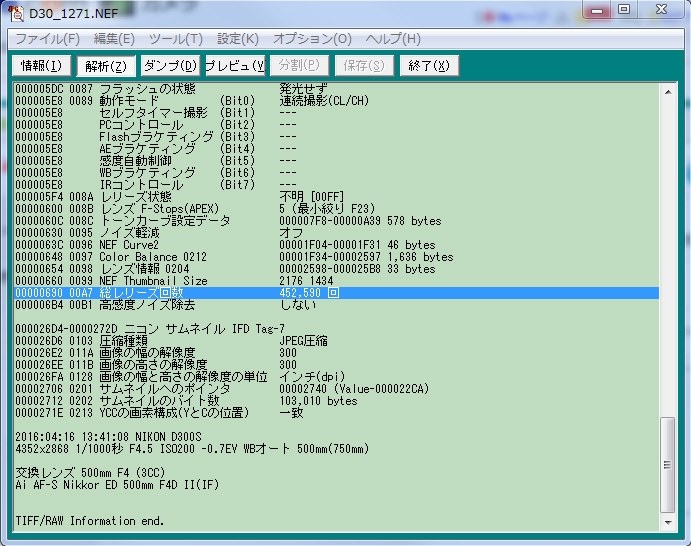Viewport: 691px width, 546px height.
Task: Click the 情報(I) button
Action: (41, 66)
